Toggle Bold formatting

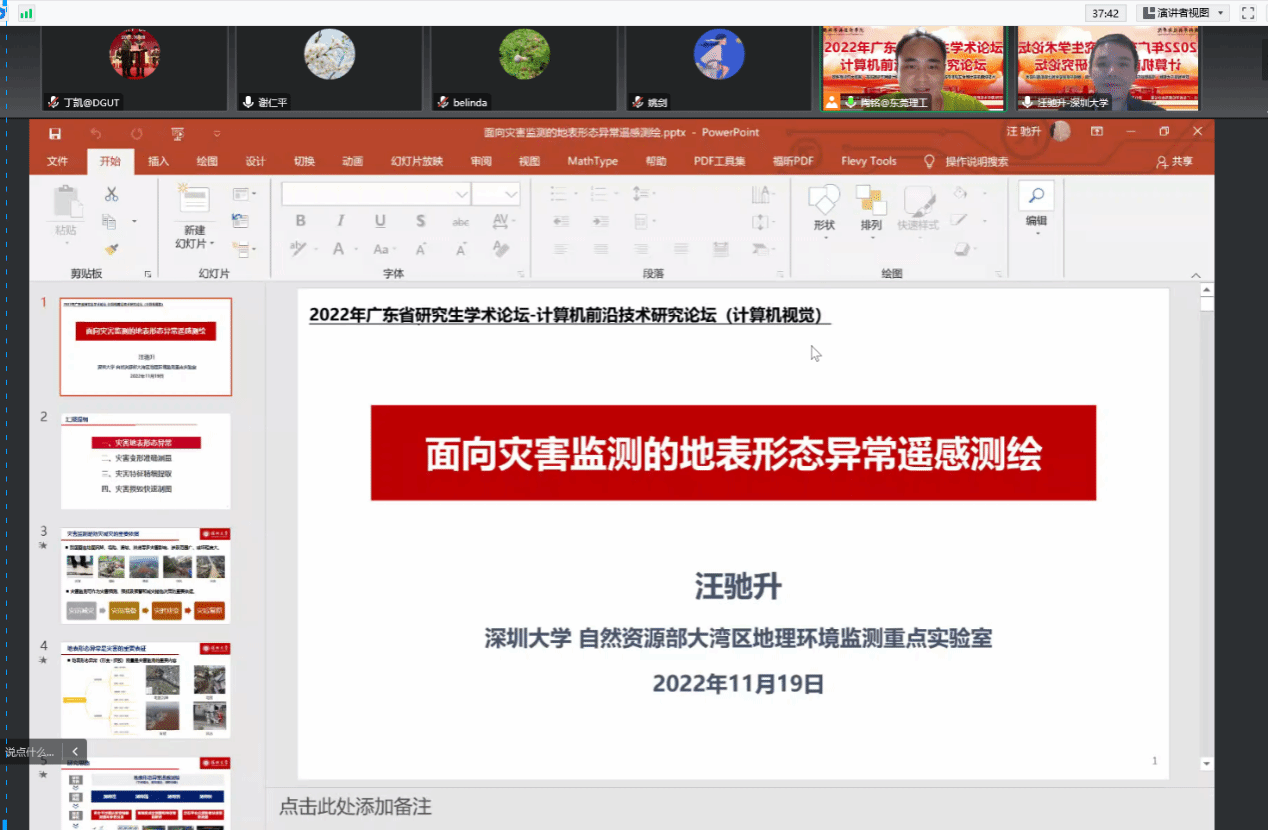click(x=300, y=221)
